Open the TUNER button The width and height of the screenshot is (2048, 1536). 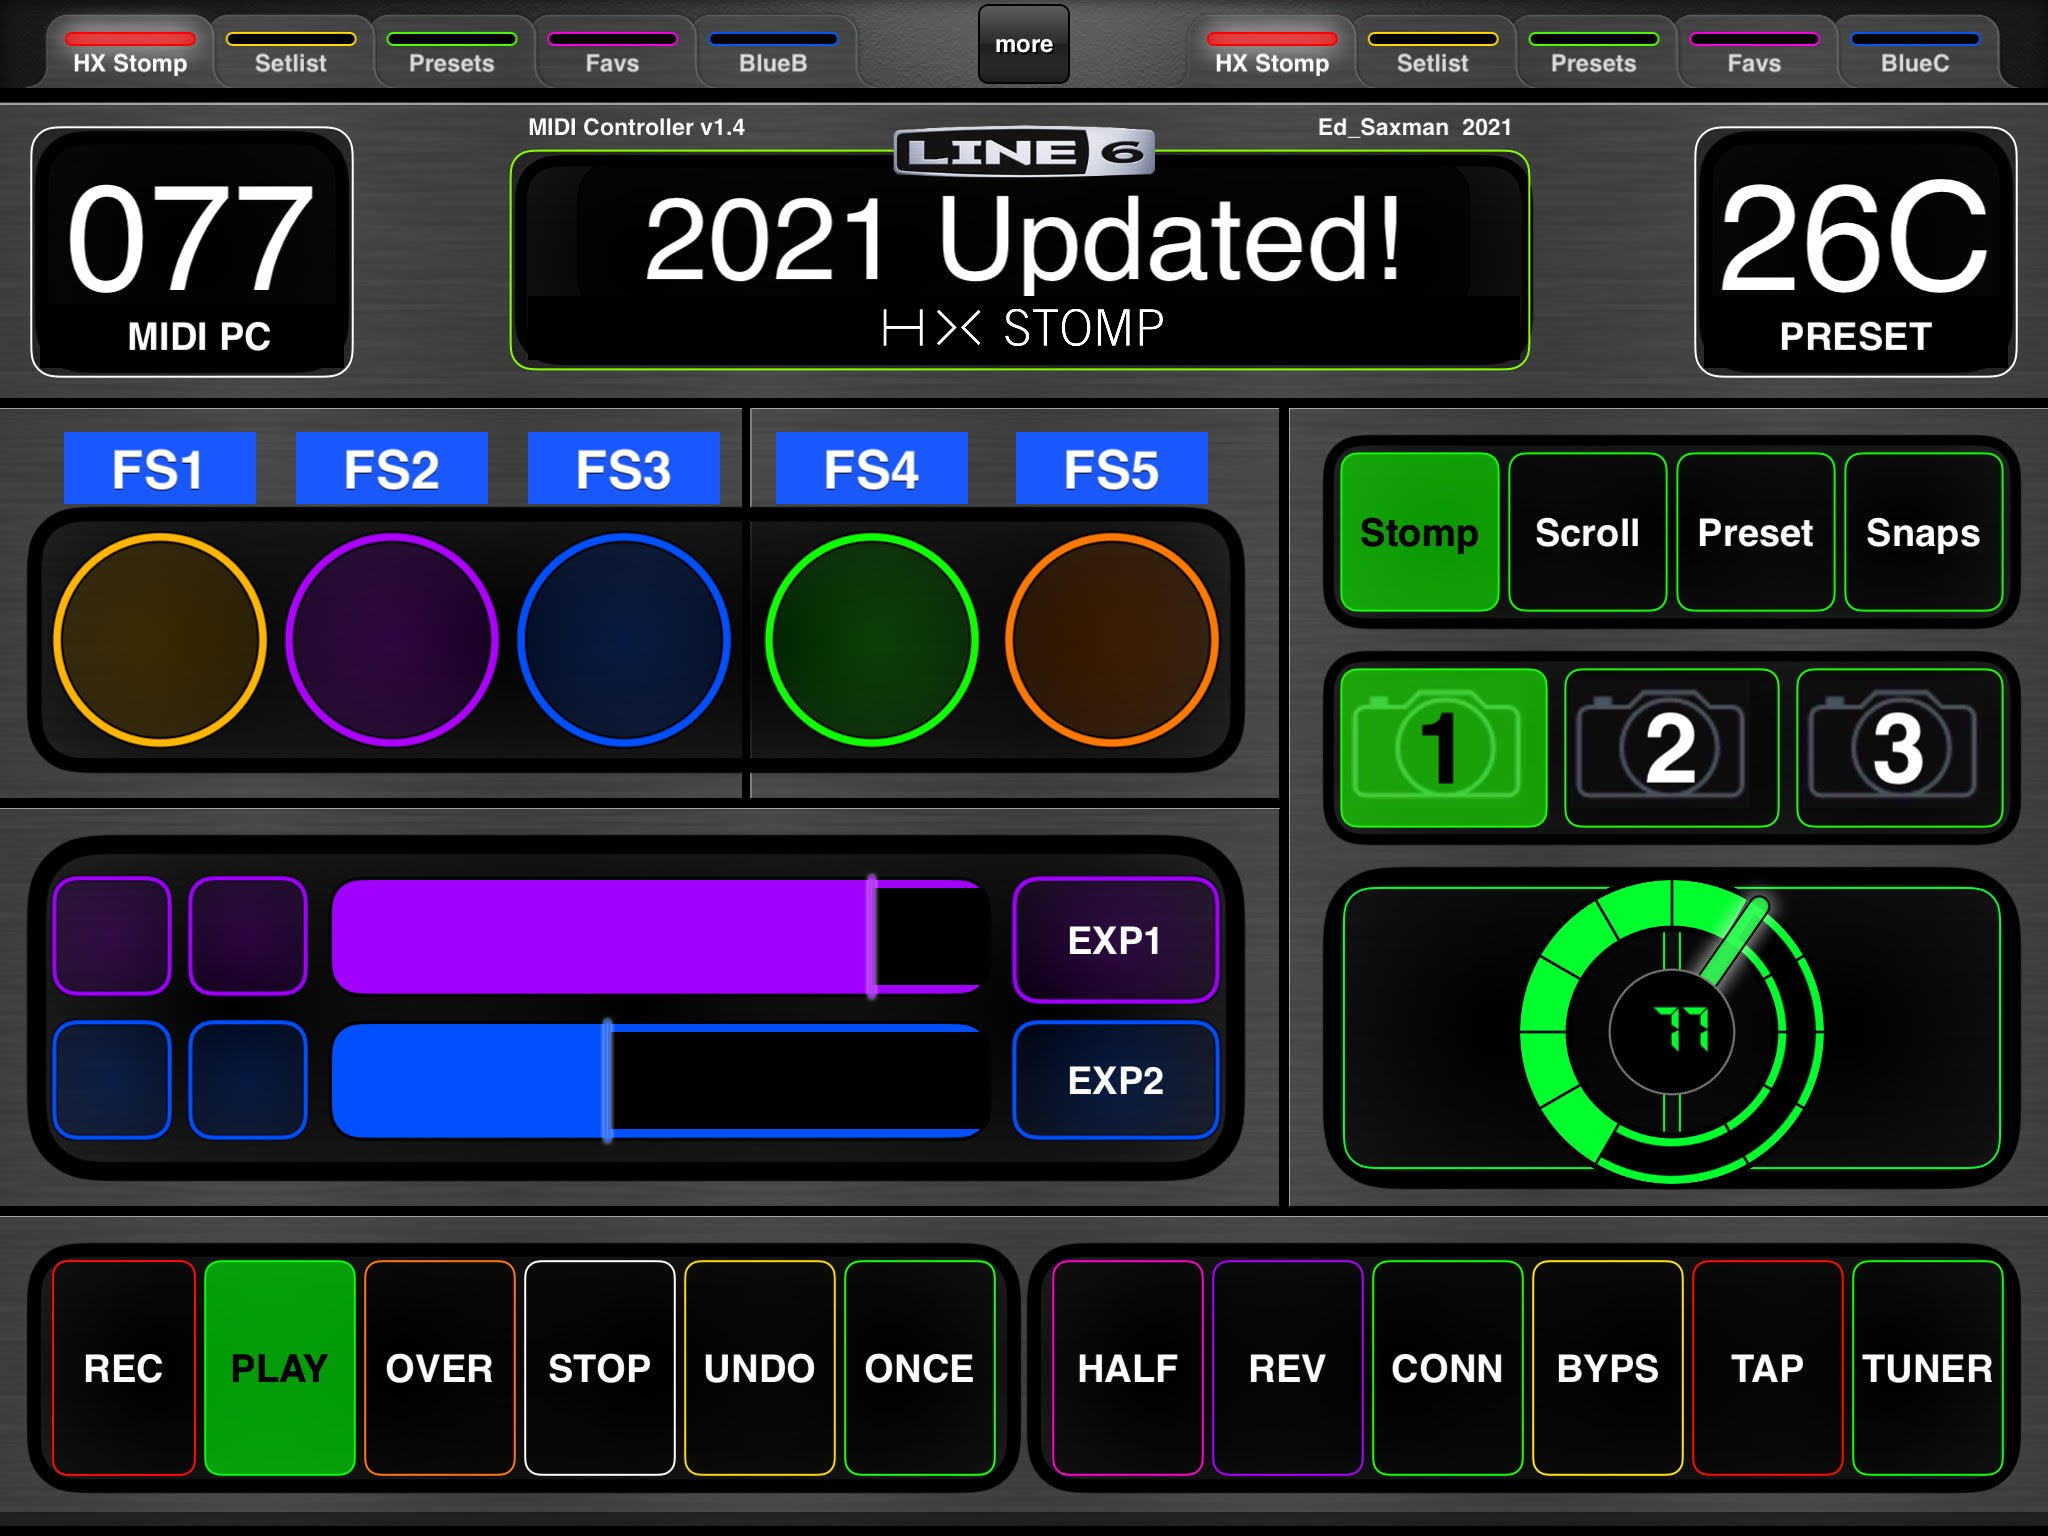(1928, 1368)
